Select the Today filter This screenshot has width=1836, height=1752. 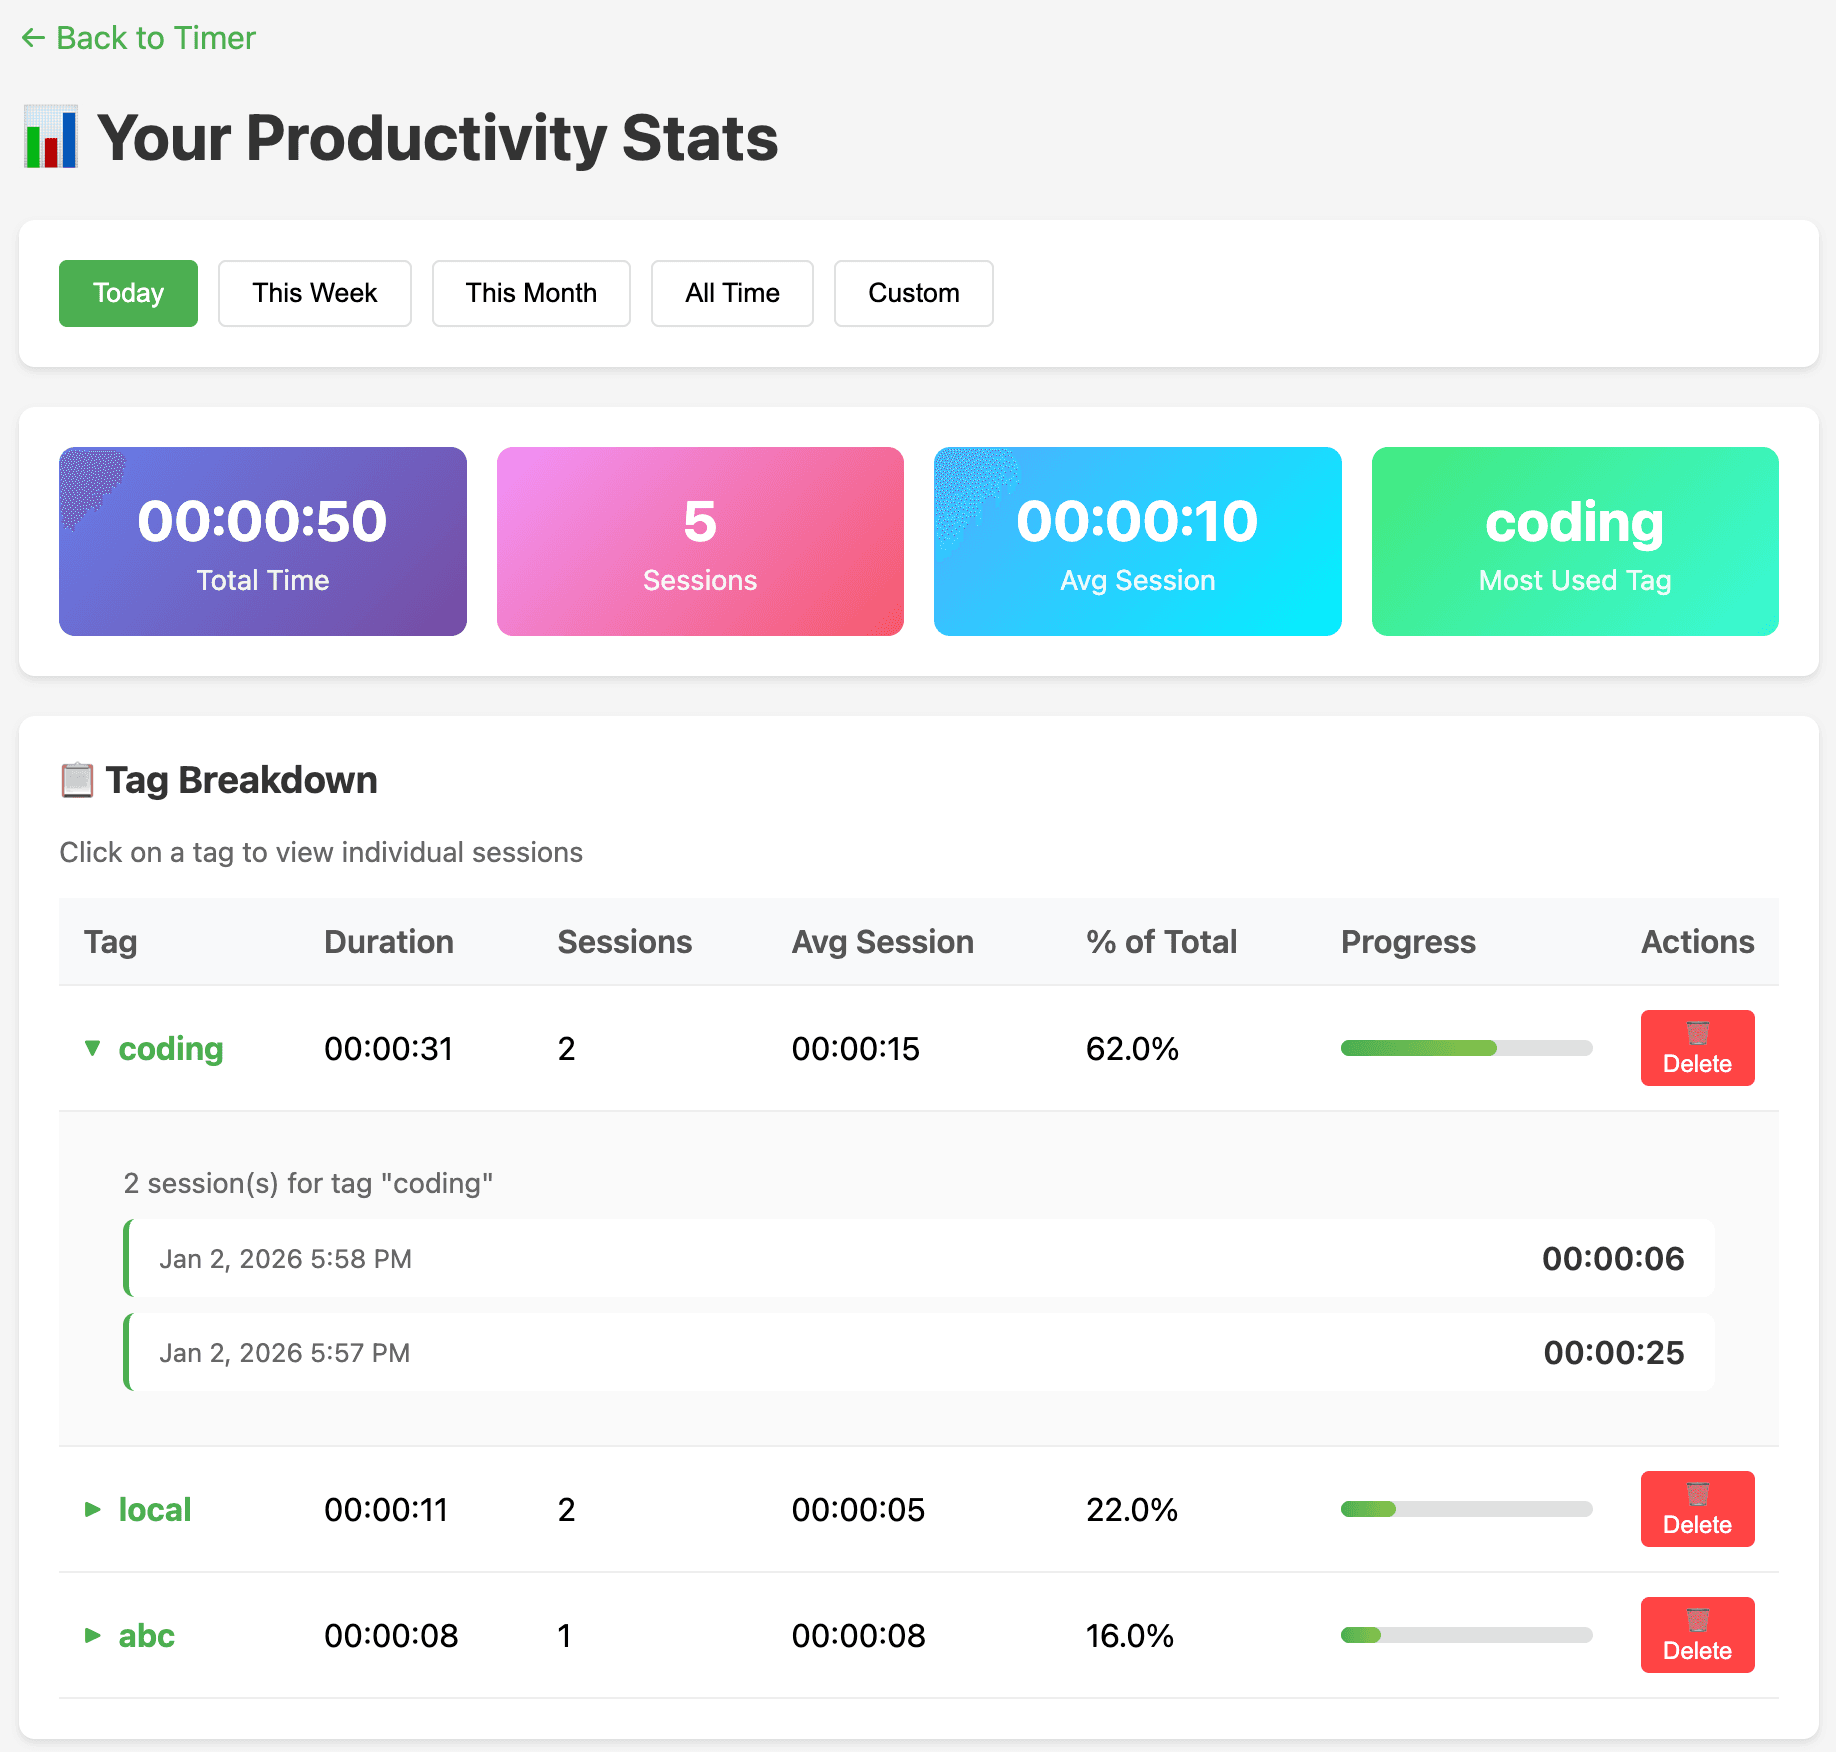pos(128,293)
